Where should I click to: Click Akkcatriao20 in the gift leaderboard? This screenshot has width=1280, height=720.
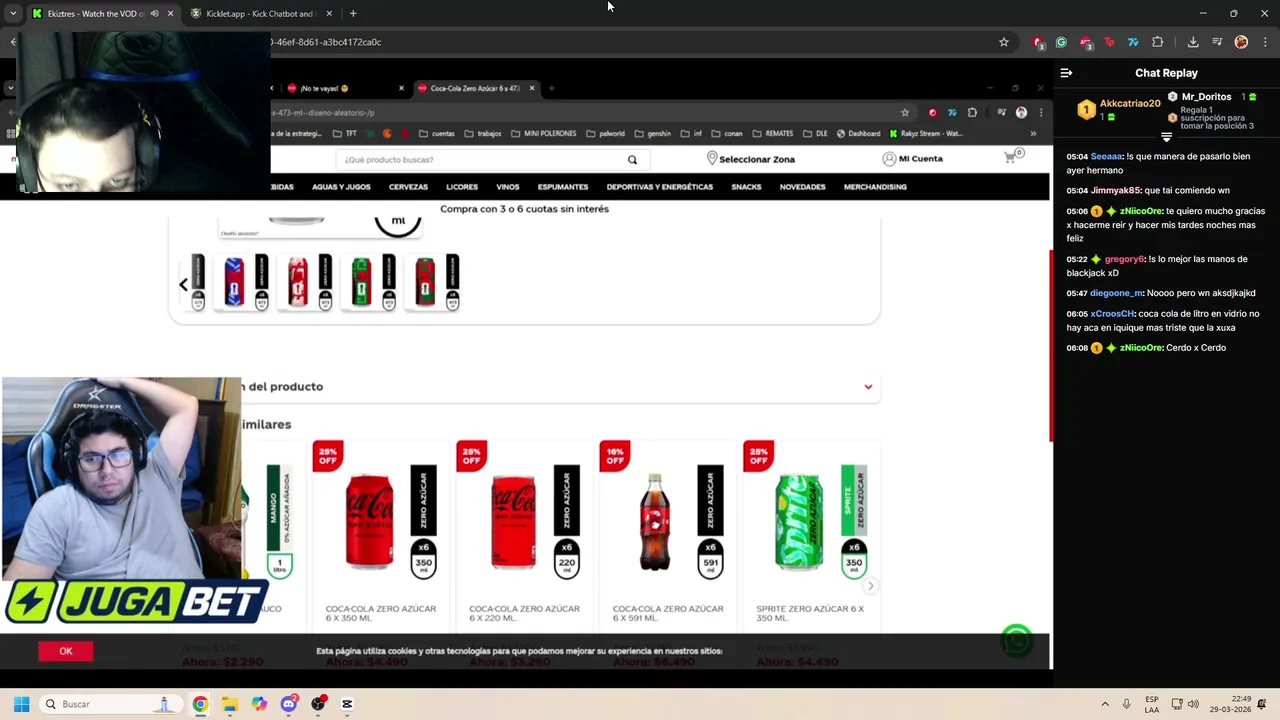[x=1130, y=103]
